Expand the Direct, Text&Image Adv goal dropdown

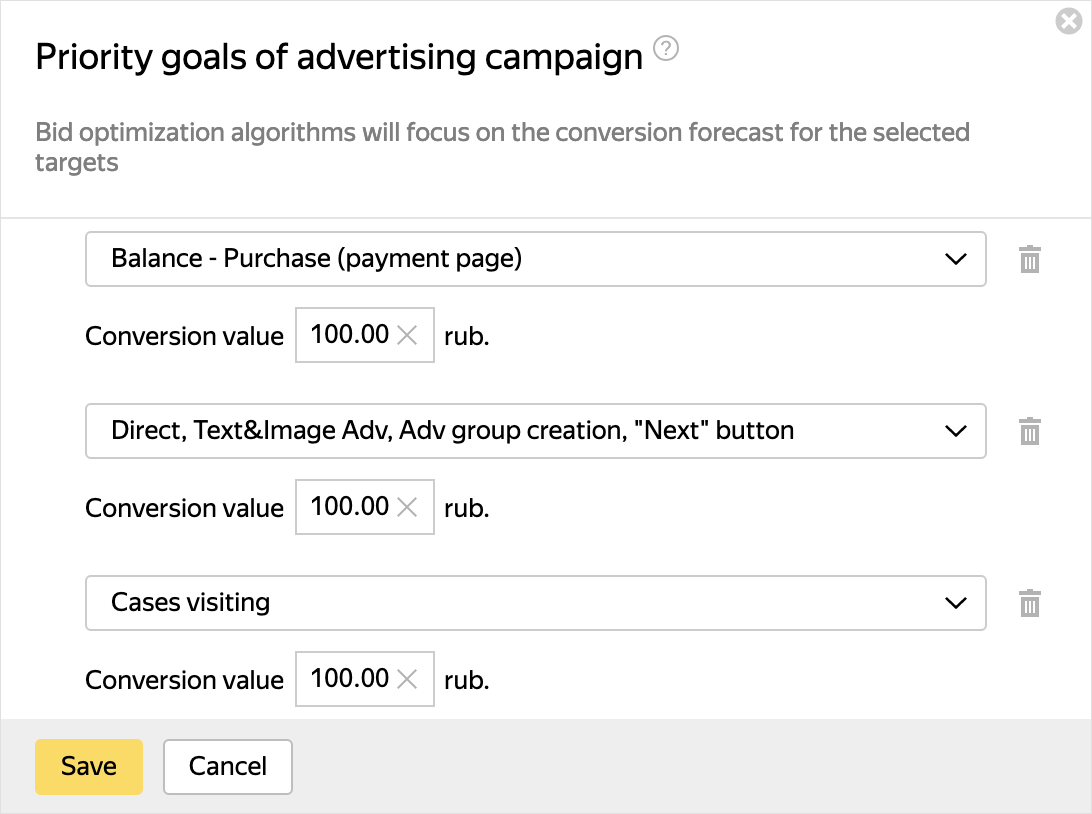535,431
